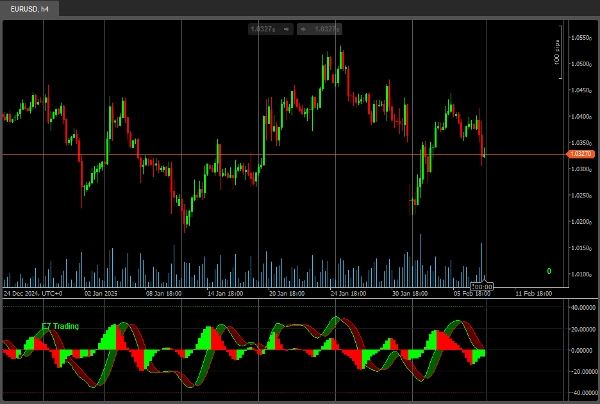The height and width of the screenshot is (404, 600).
Task: Click the 1.0450 price axis label
Action: tap(581, 90)
